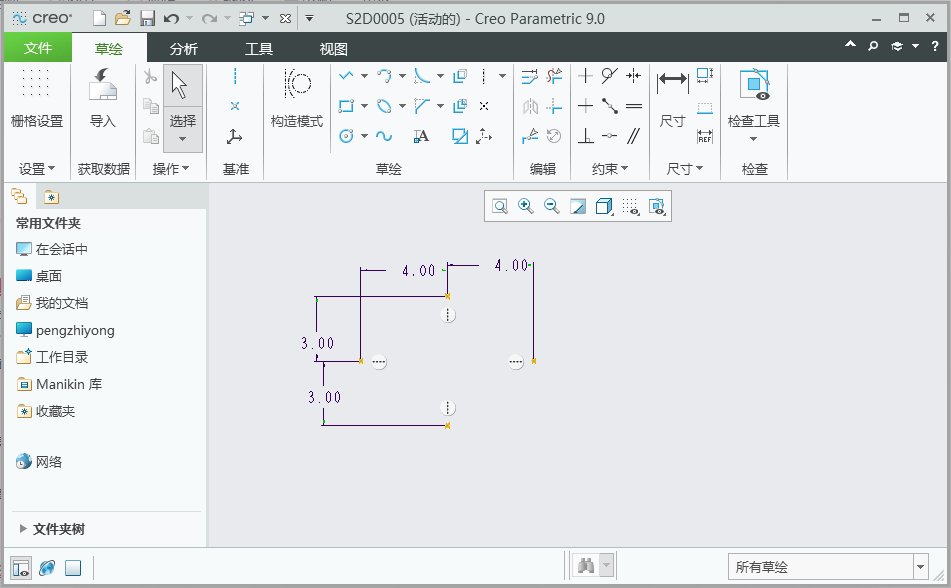
Task: Select the Line Chain sketching tool
Action: (x=346, y=75)
